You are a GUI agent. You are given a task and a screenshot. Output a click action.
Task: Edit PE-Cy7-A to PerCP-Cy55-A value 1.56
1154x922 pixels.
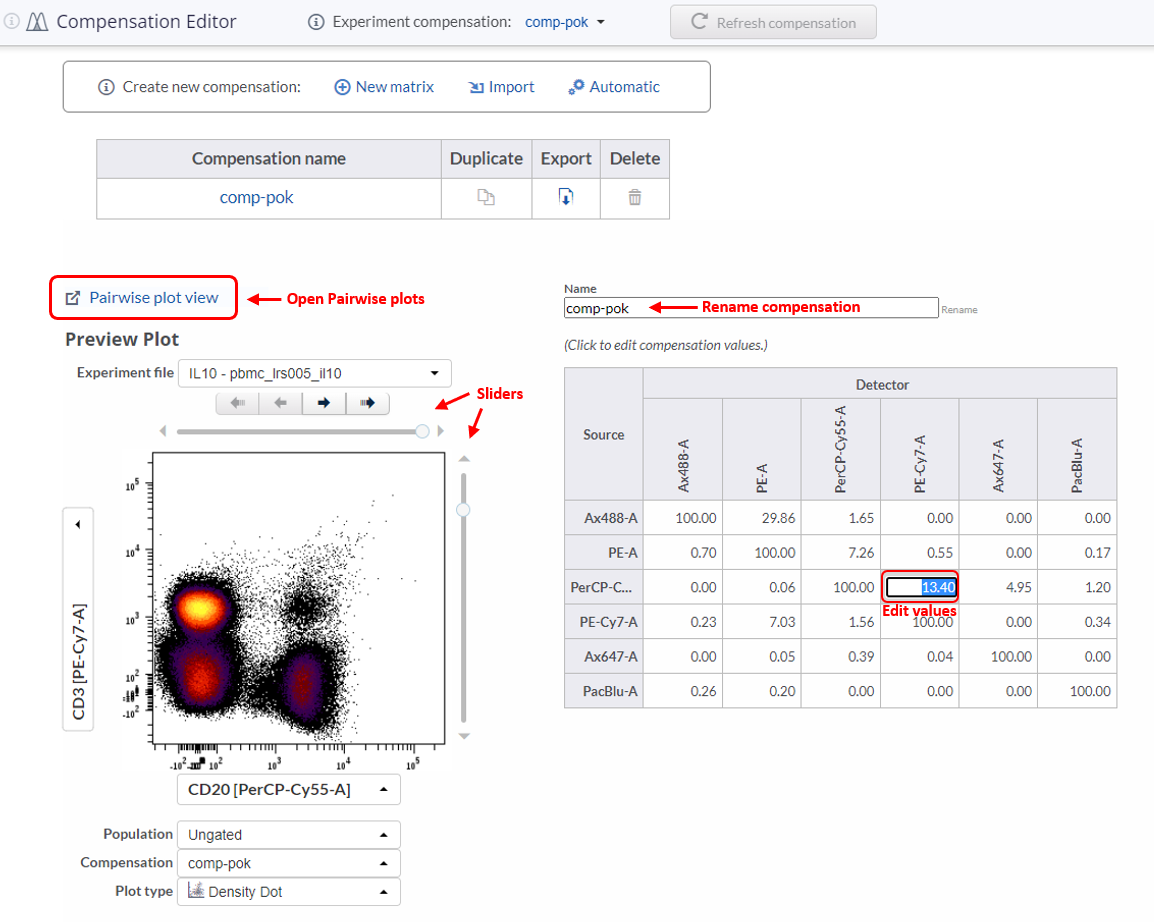click(840, 622)
